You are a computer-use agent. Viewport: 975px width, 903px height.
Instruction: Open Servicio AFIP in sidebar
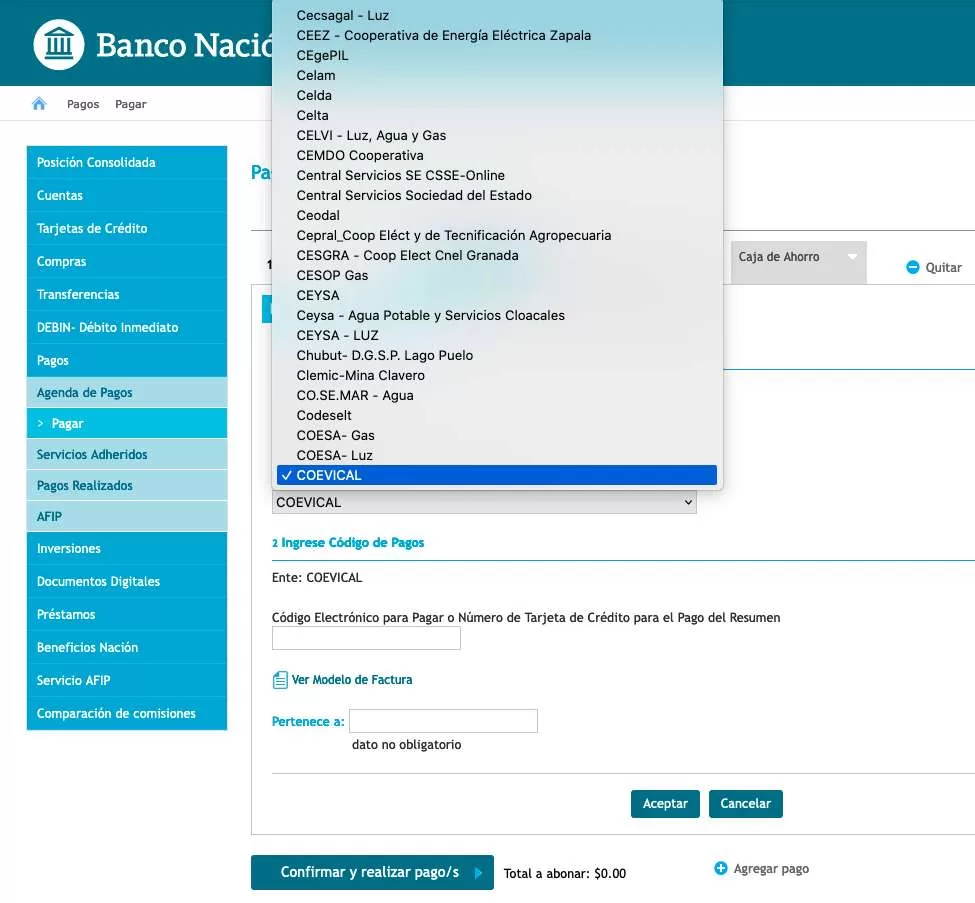click(127, 680)
